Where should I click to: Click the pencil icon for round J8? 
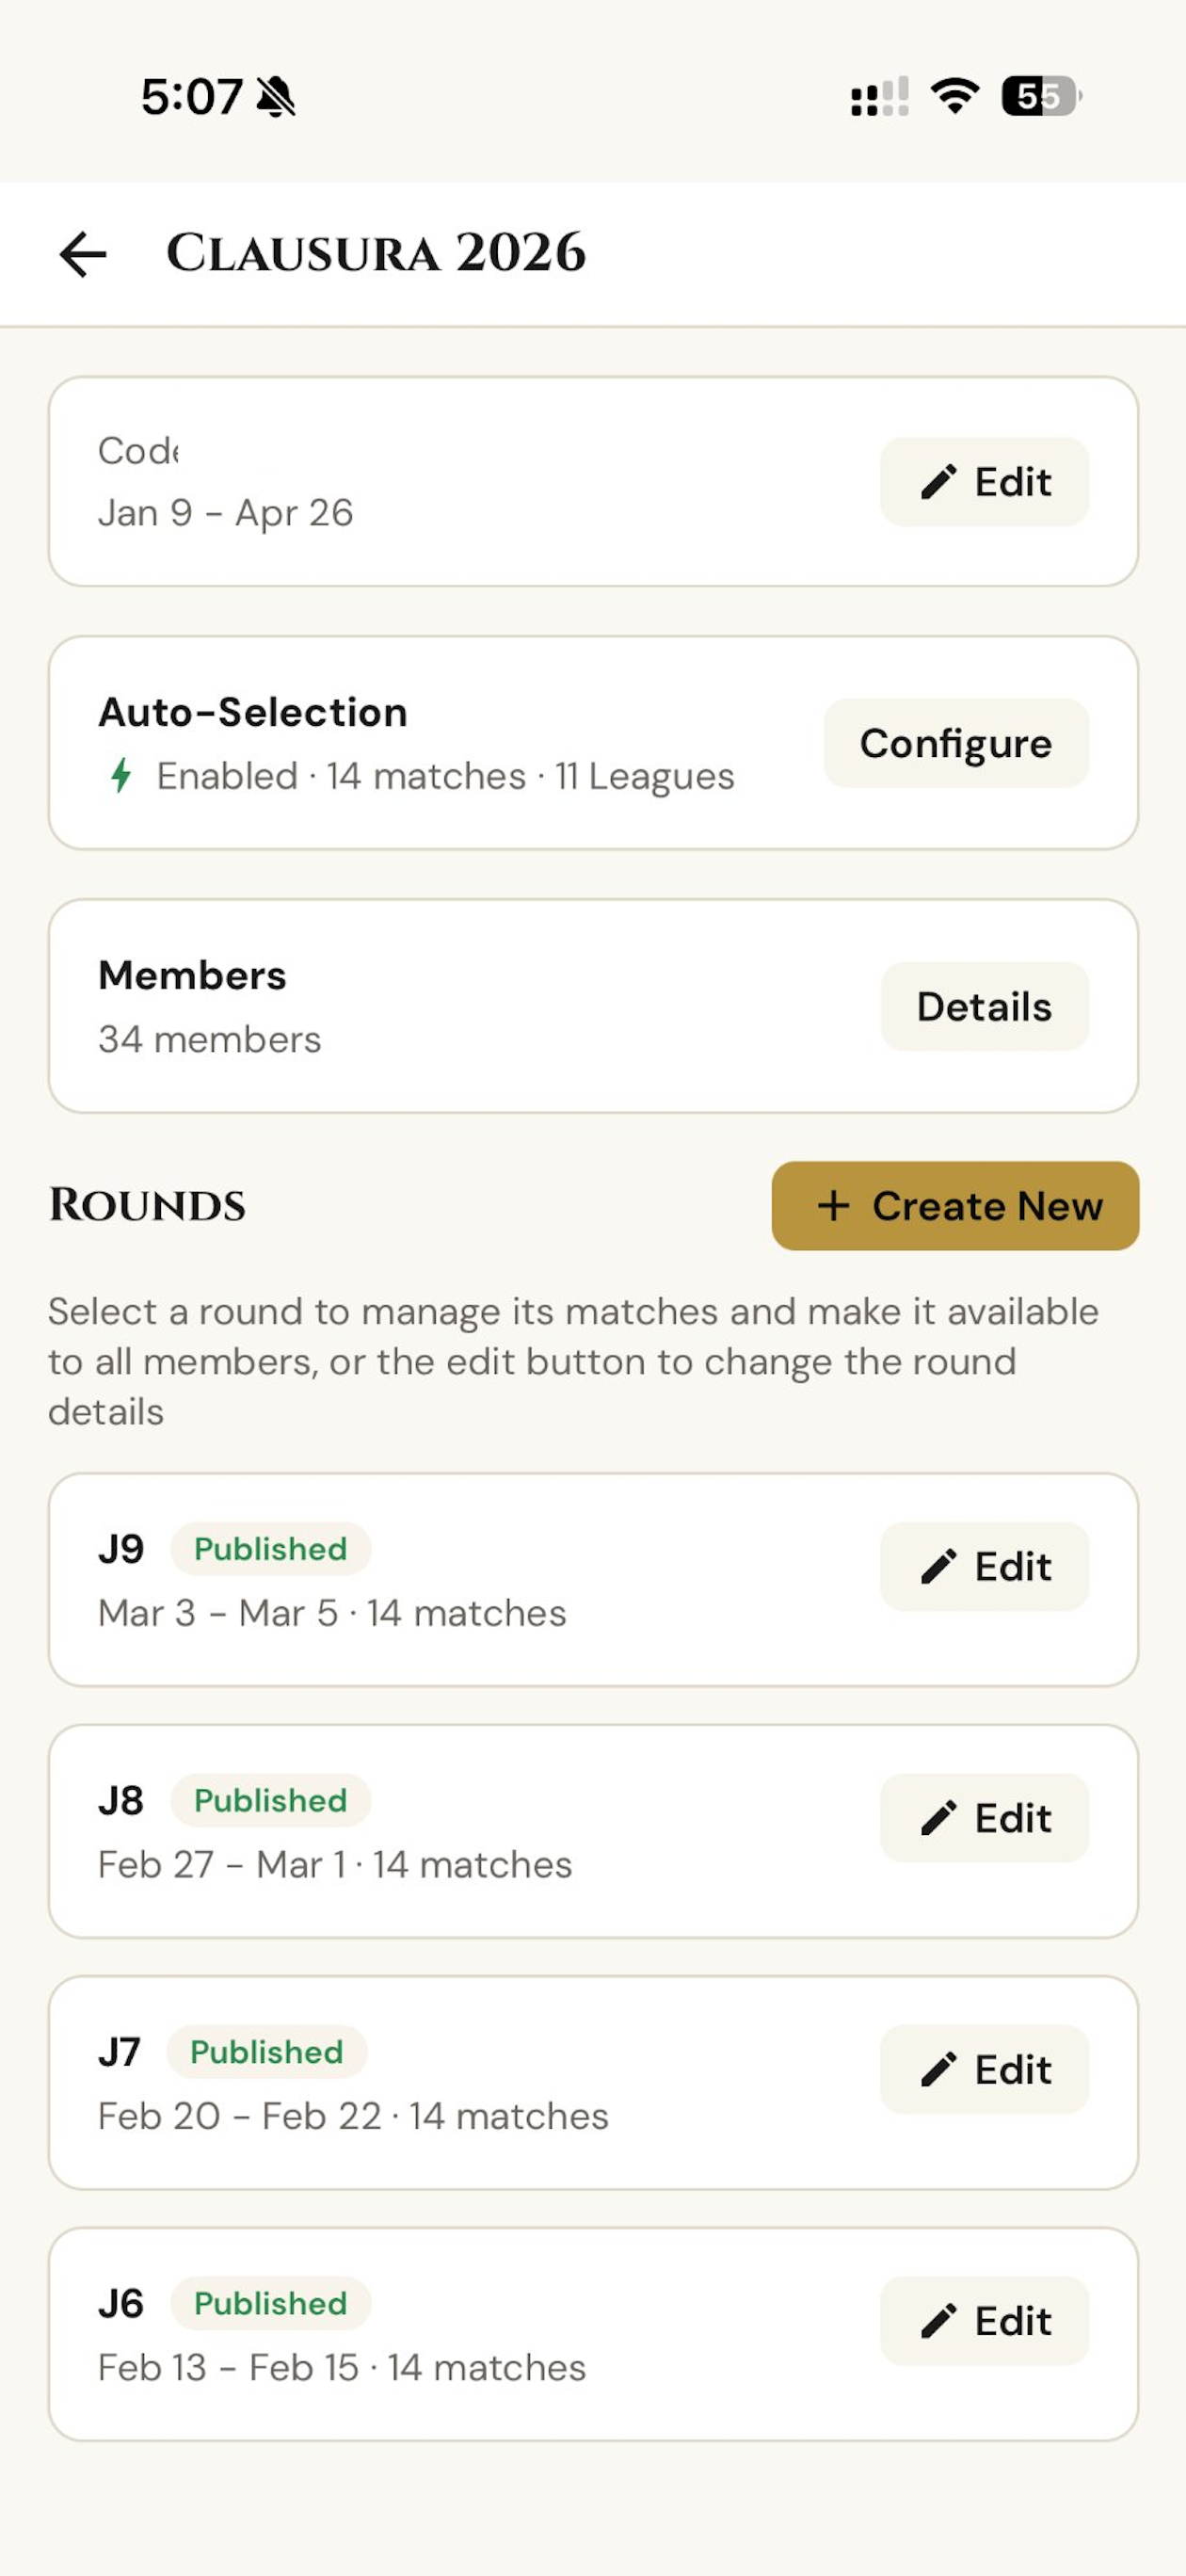pyautogui.click(x=938, y=1818)
